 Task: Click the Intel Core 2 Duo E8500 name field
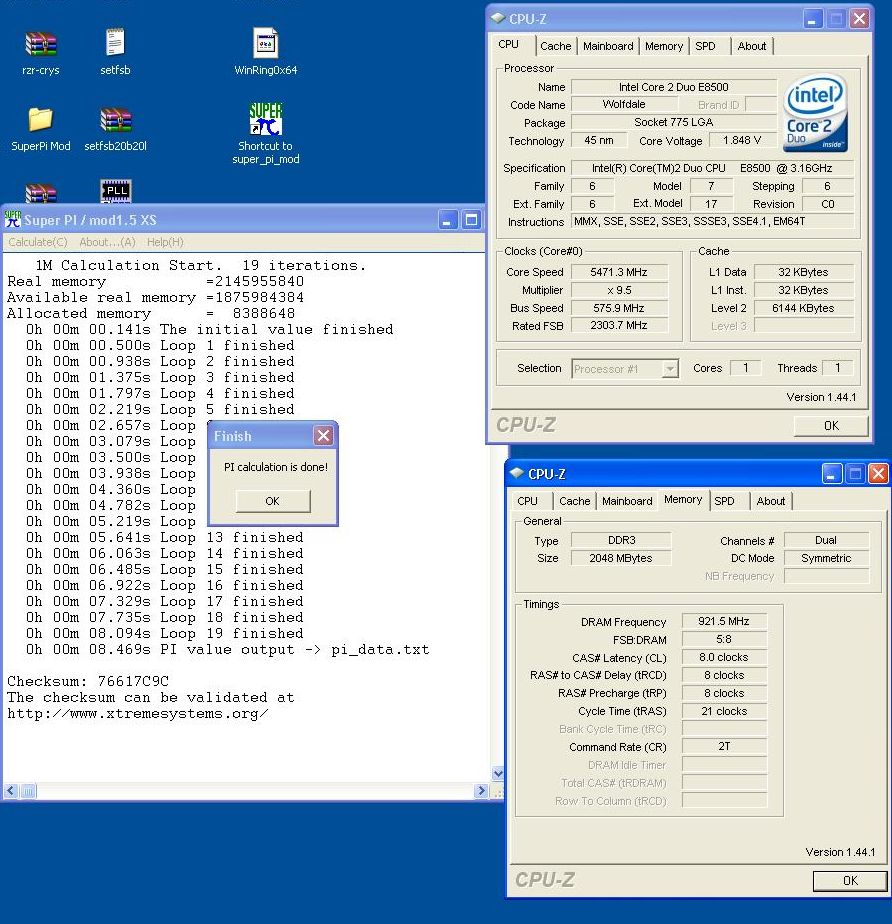click(673, 87)
